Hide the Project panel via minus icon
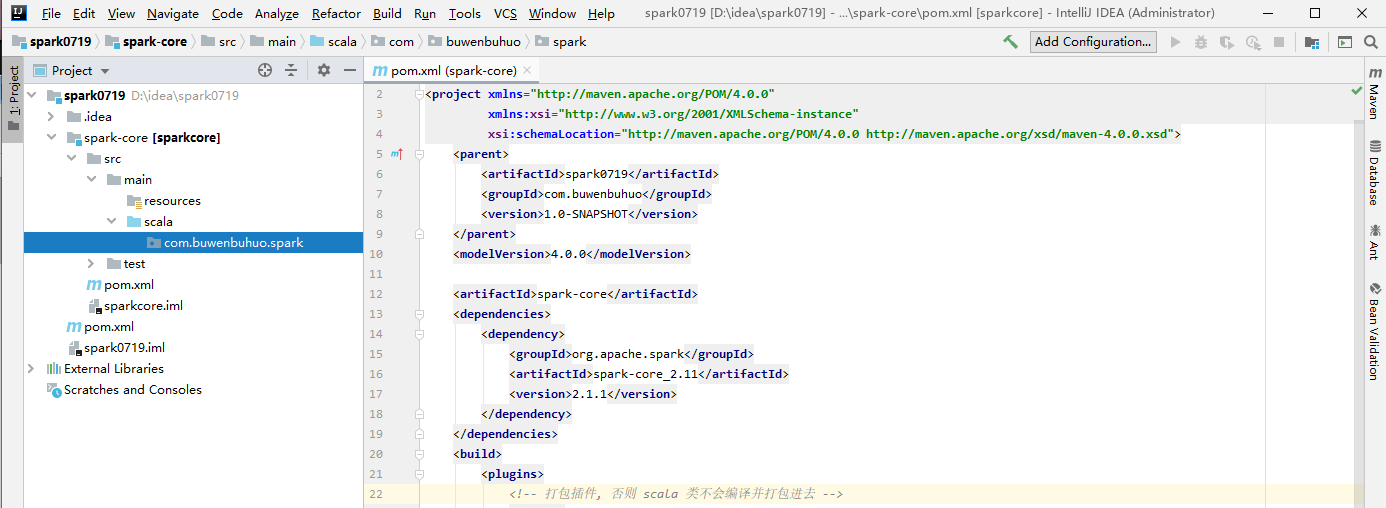The width and height of the screenshot is (1386, 508). tap(349, 70)
